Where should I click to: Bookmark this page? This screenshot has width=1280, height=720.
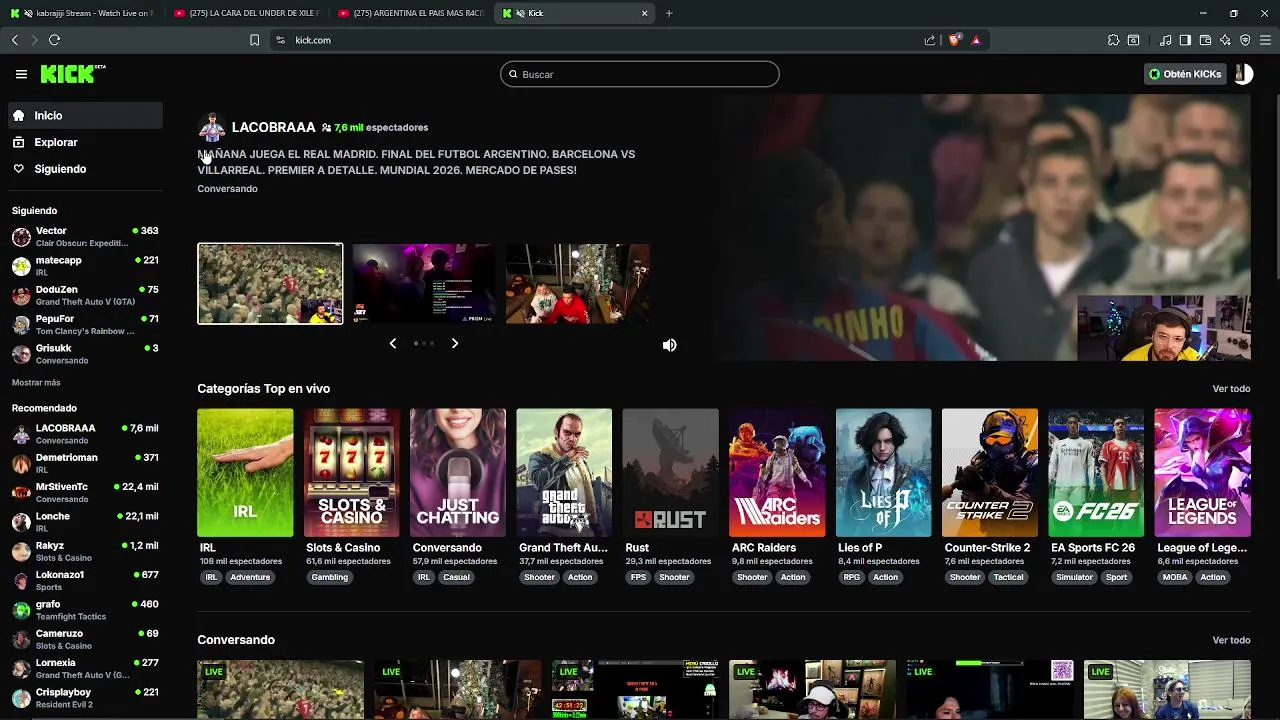(254, 40)
